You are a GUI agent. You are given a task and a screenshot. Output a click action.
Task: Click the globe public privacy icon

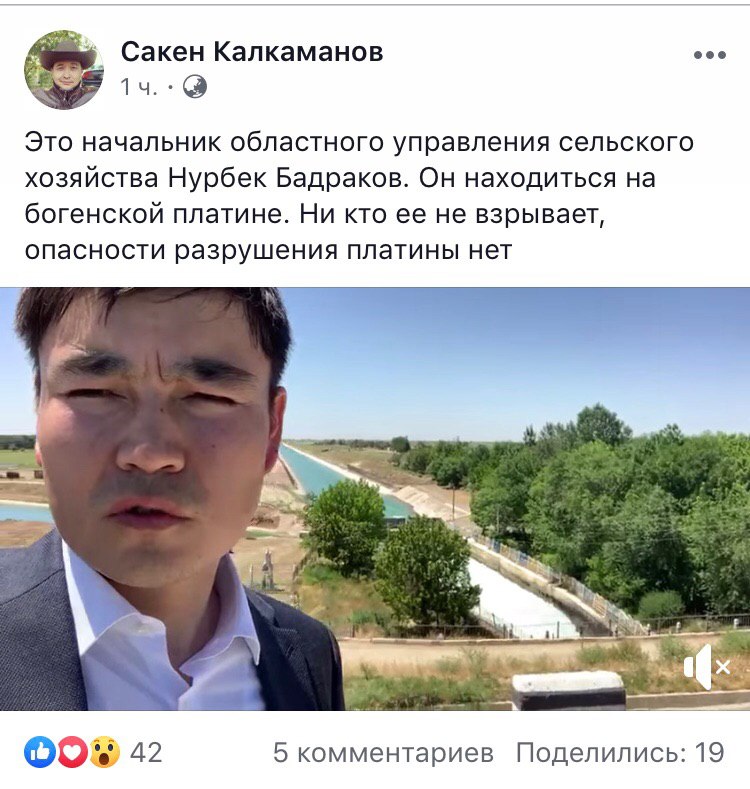coord(195,87)
